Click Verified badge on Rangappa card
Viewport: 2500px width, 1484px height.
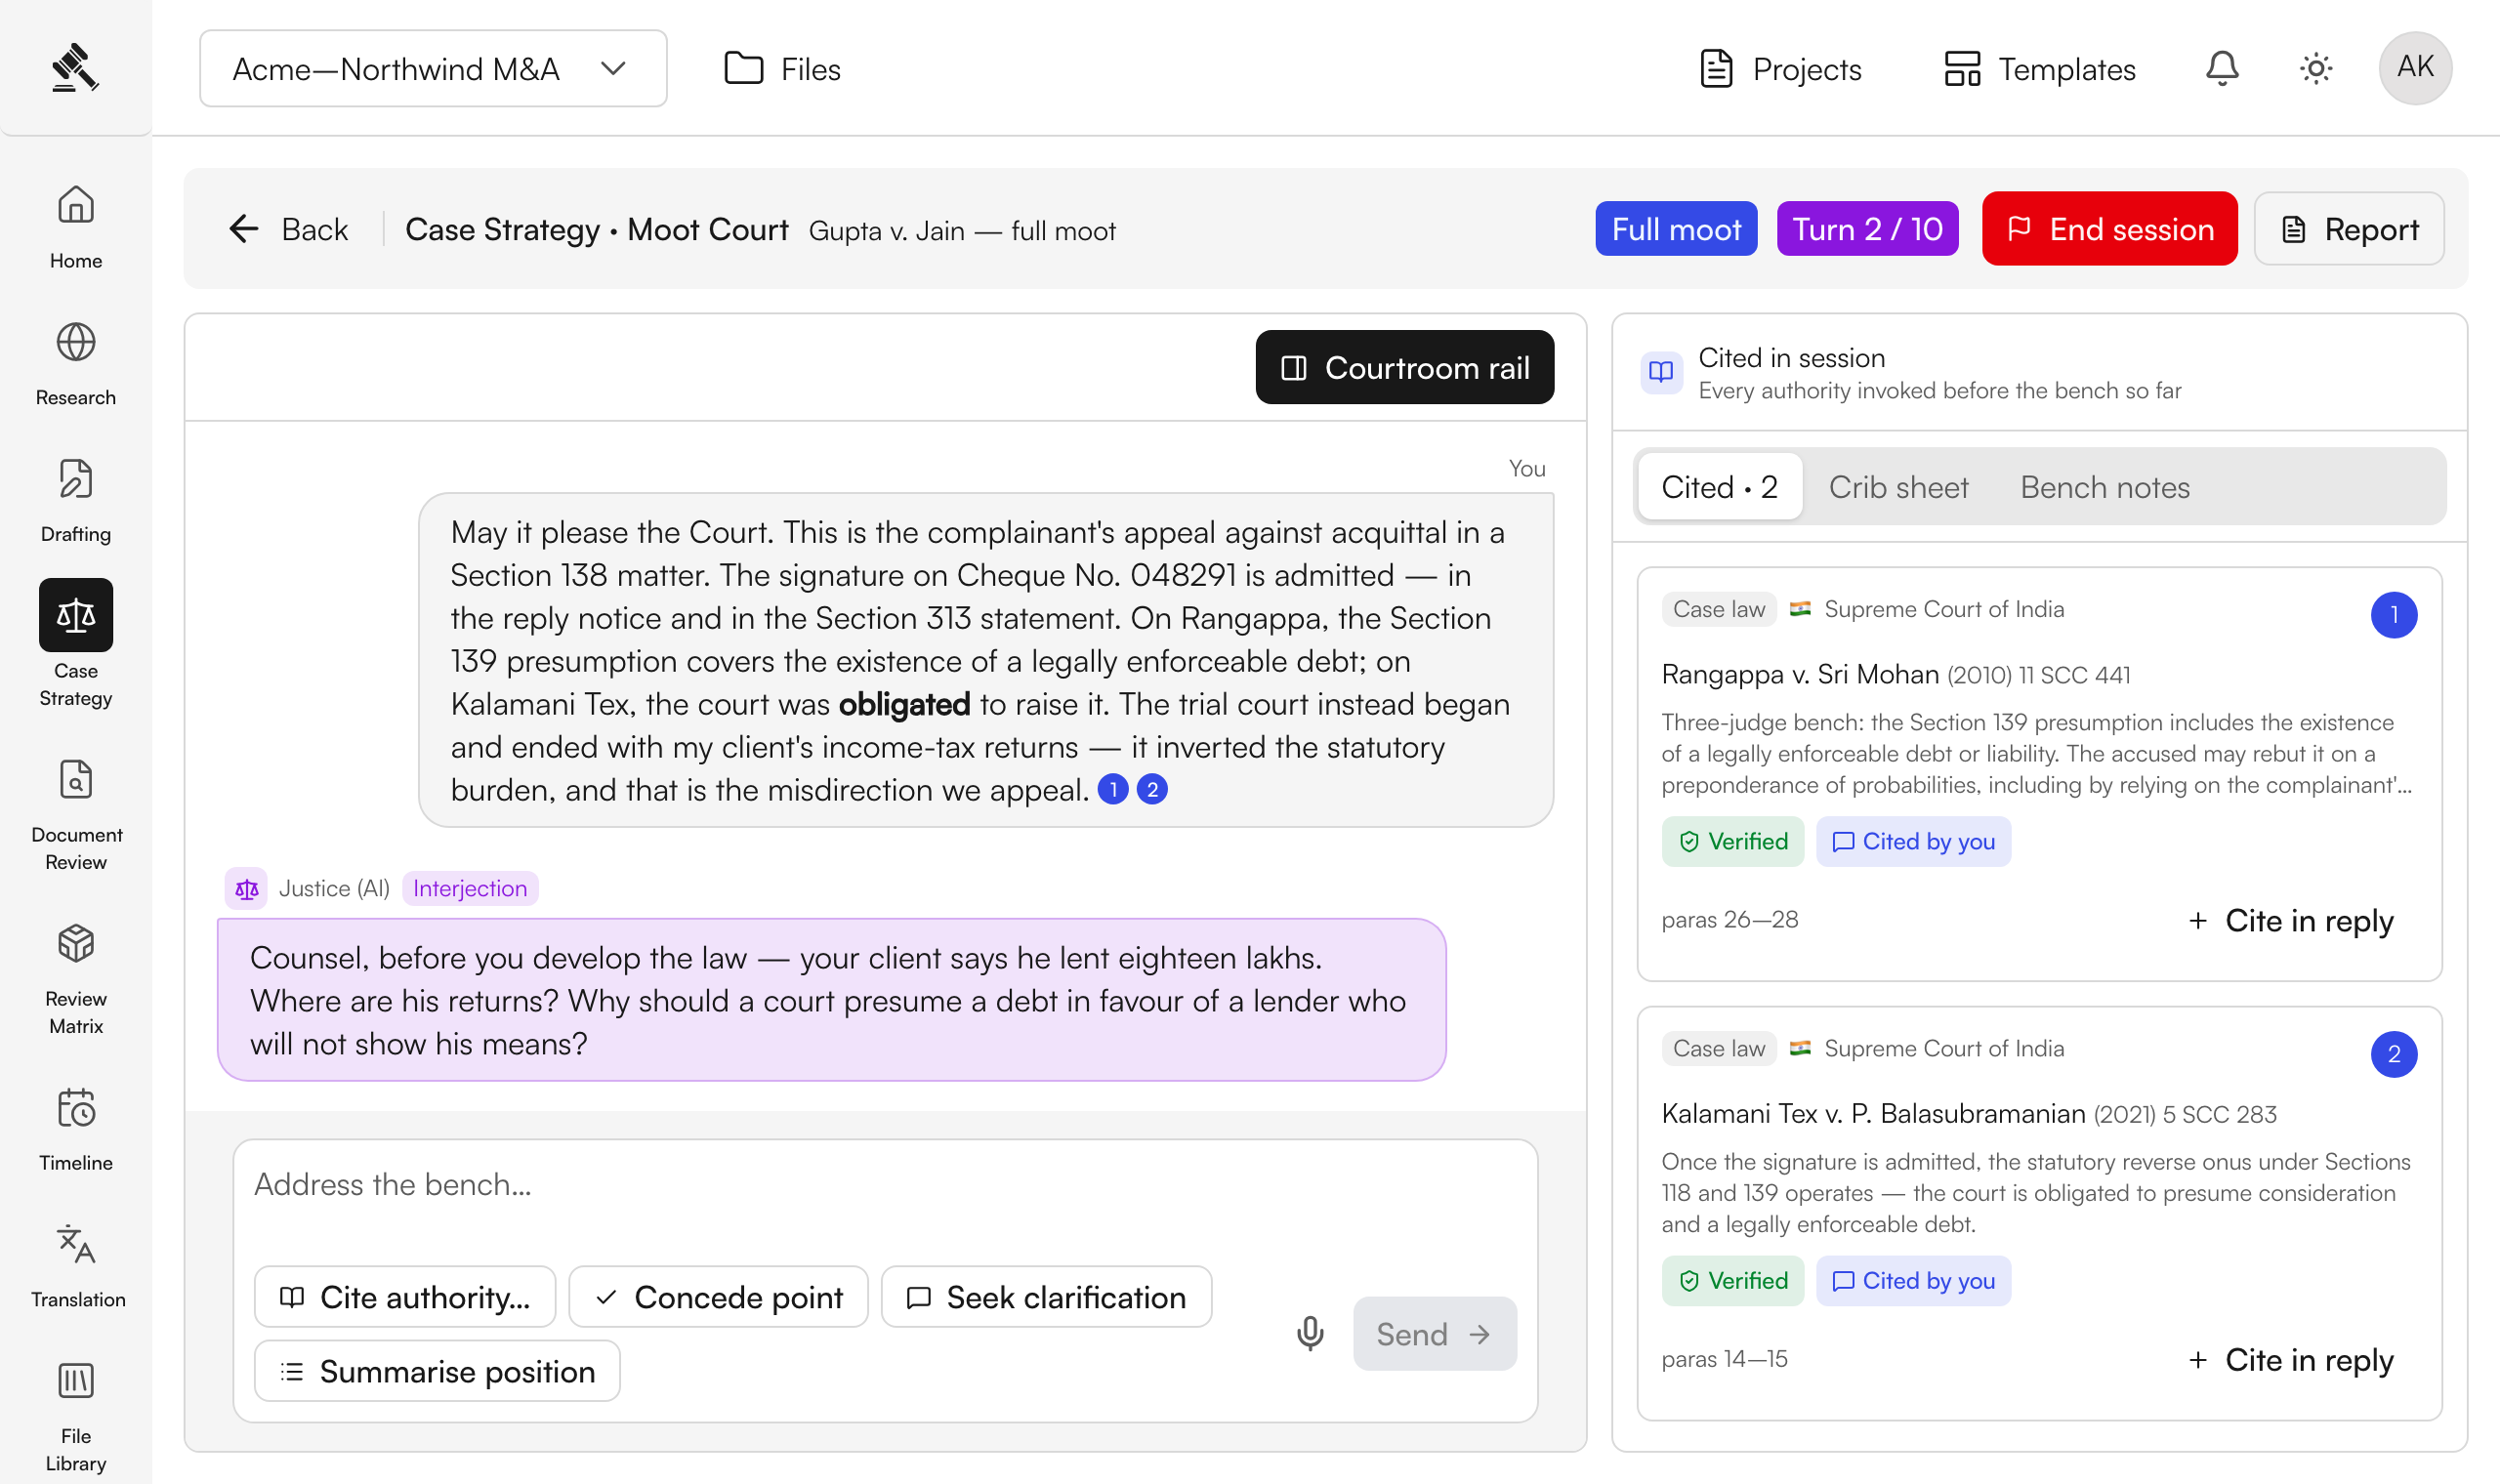tap(1733, 841)
